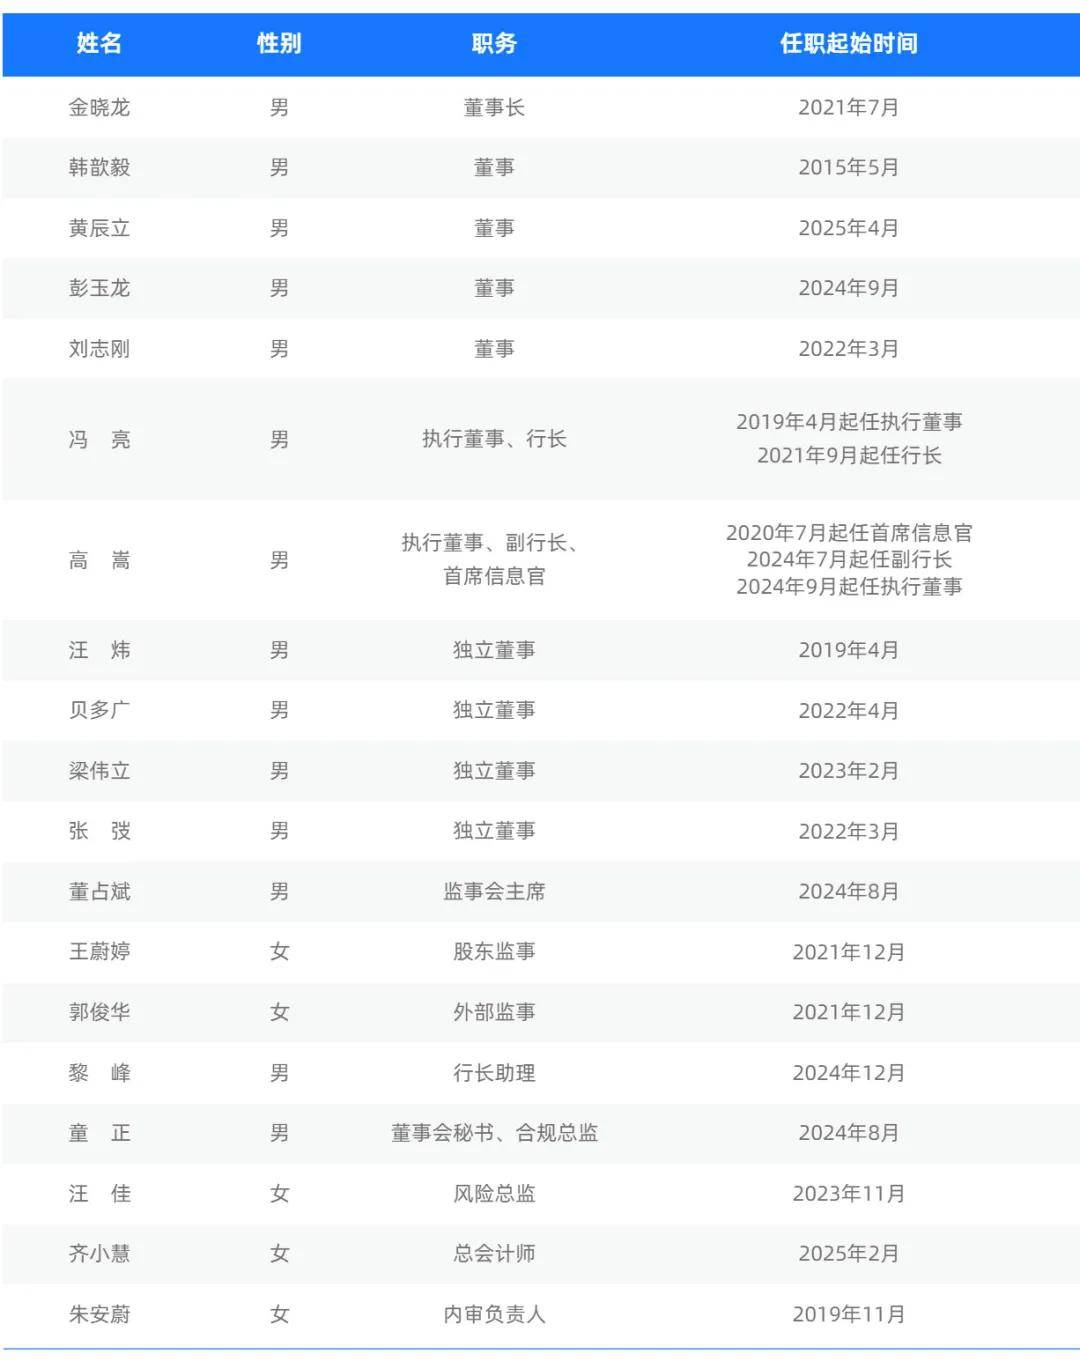This screenshot has width=1080, height=1369.
Task: Select the name 董占斌
Action: point(99,891)
